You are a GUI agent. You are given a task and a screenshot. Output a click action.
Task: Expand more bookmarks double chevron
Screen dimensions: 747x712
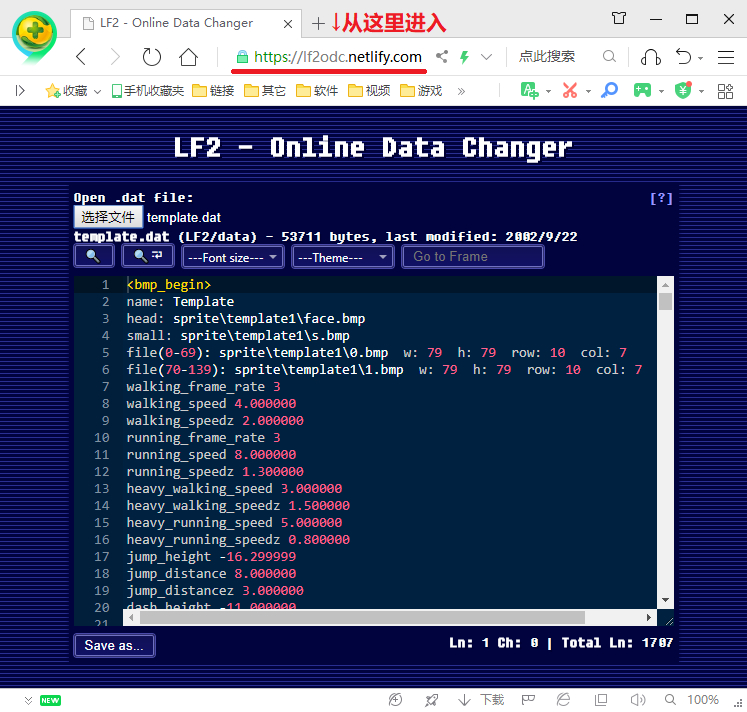[x=461, y=91]
